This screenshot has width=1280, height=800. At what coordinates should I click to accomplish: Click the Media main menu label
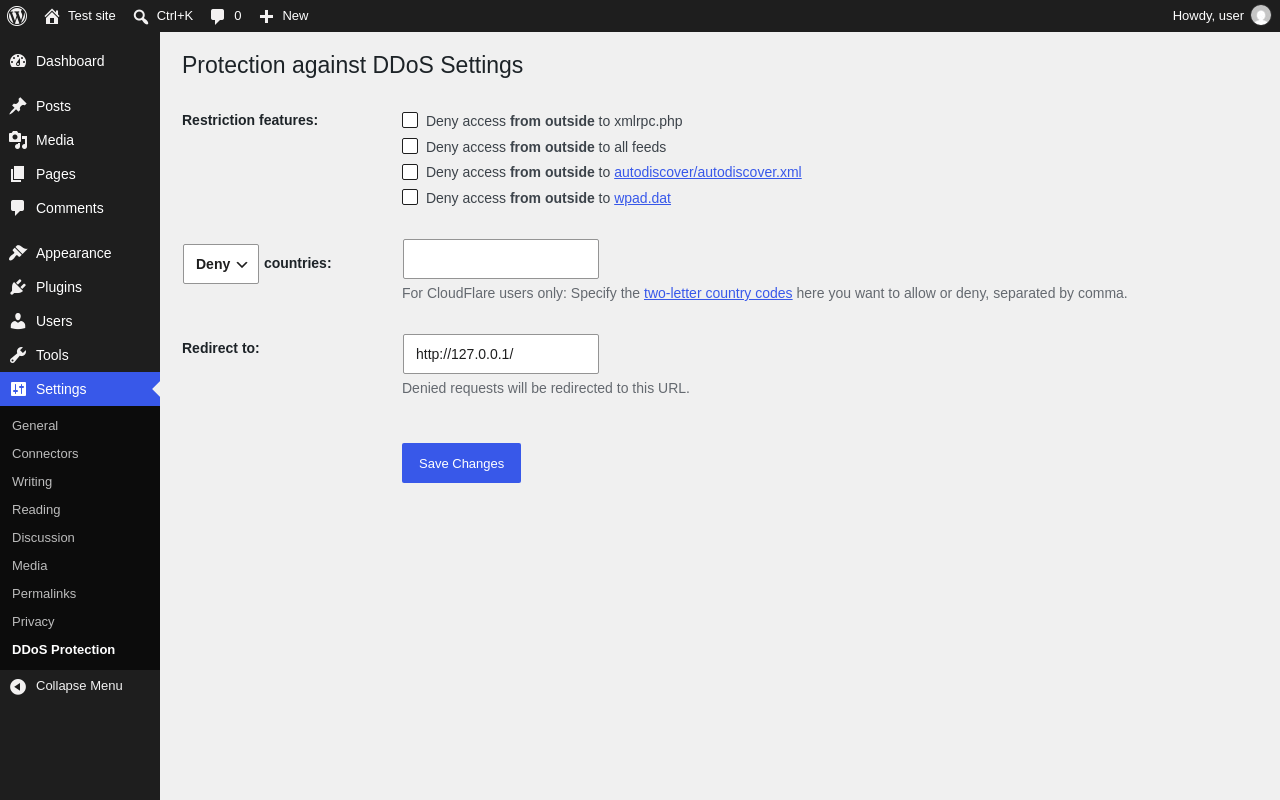pyautogui.click(x=55, y=140)
